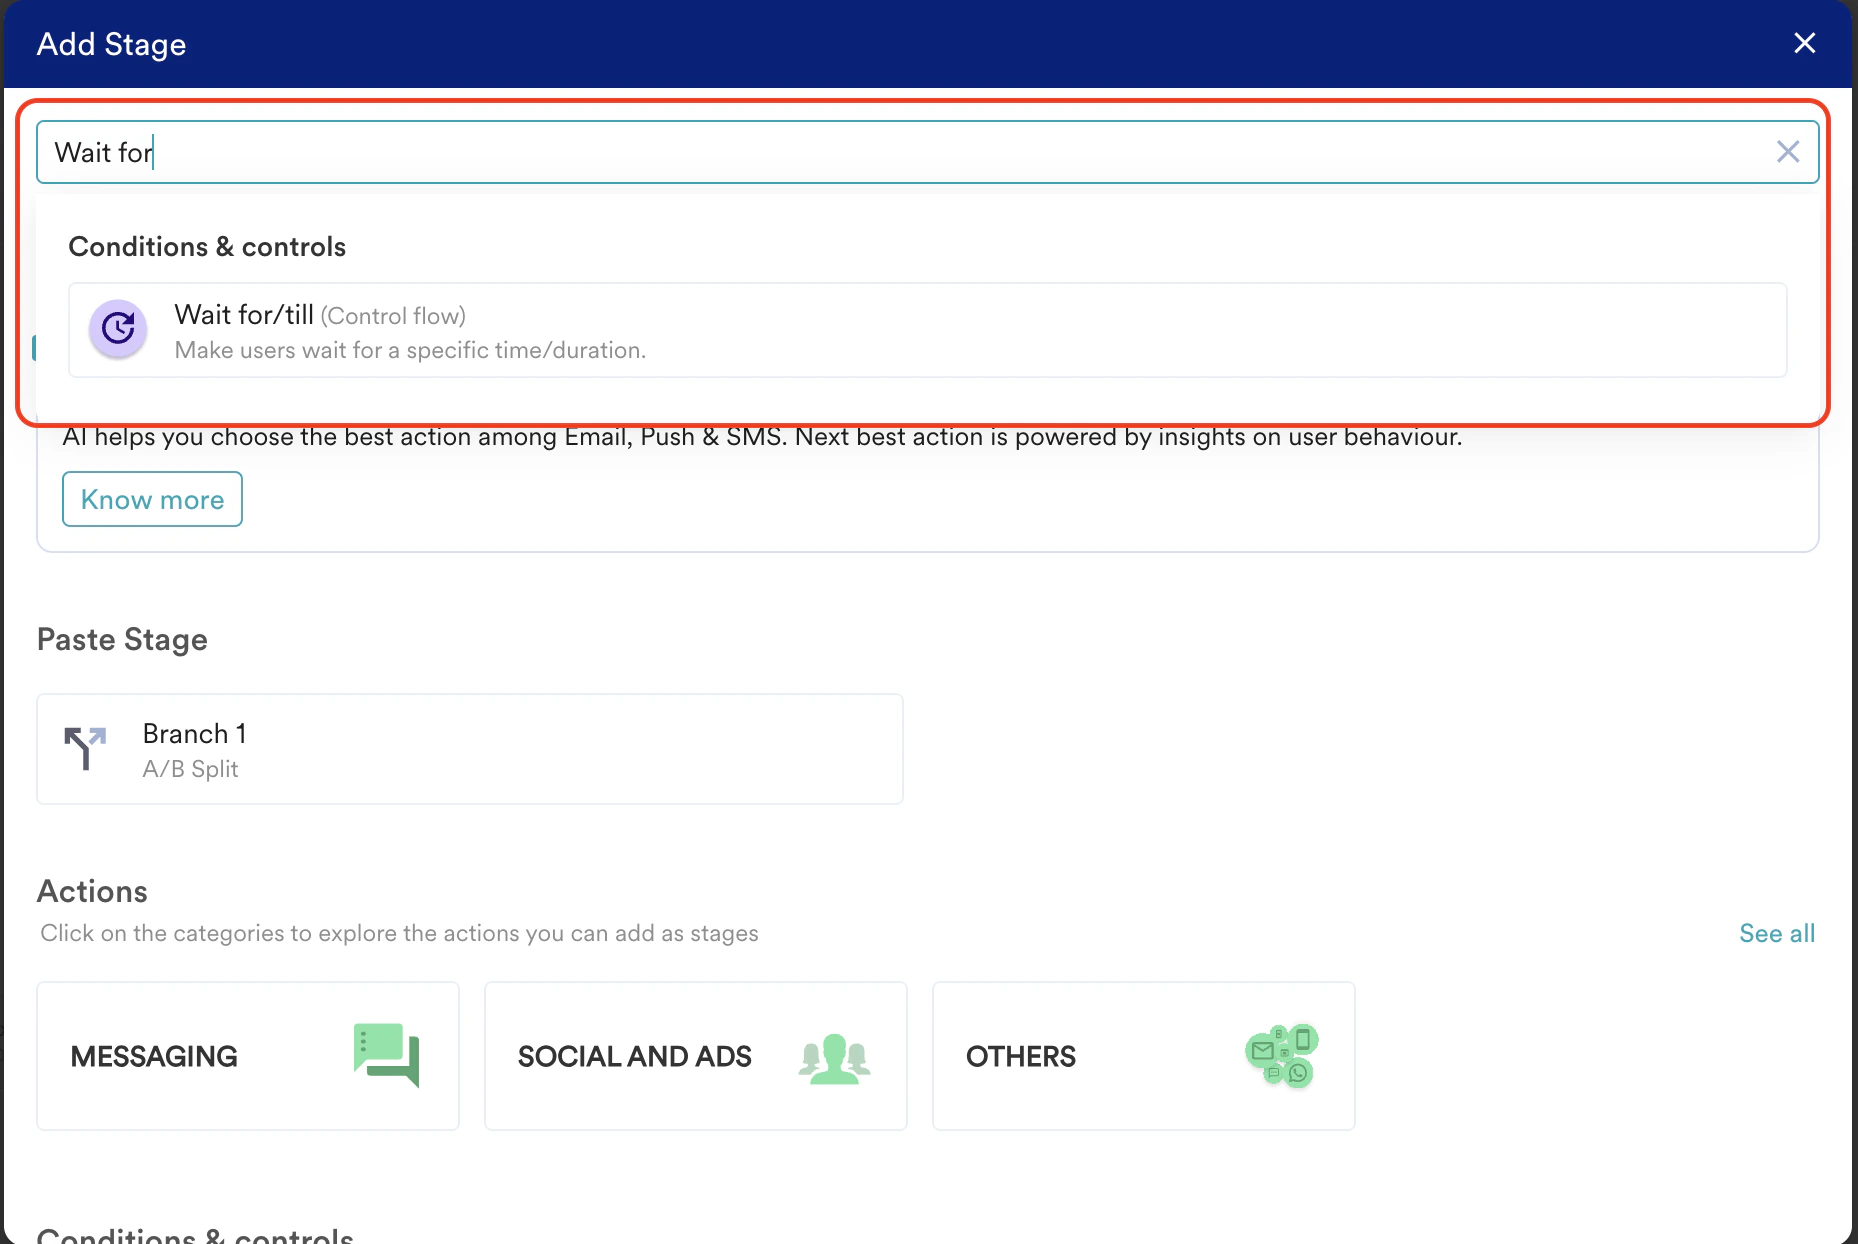Image resolution: width=1858 pixels, height=1244 pixels.
Task: Click the 'Actions' section heading
Action: 92,891
